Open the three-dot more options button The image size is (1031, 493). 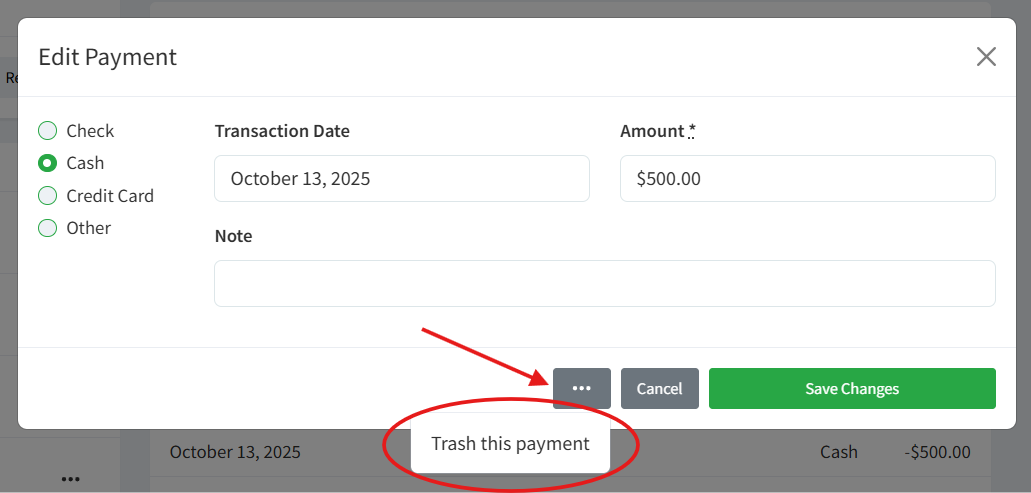click(x=581, y=389)
